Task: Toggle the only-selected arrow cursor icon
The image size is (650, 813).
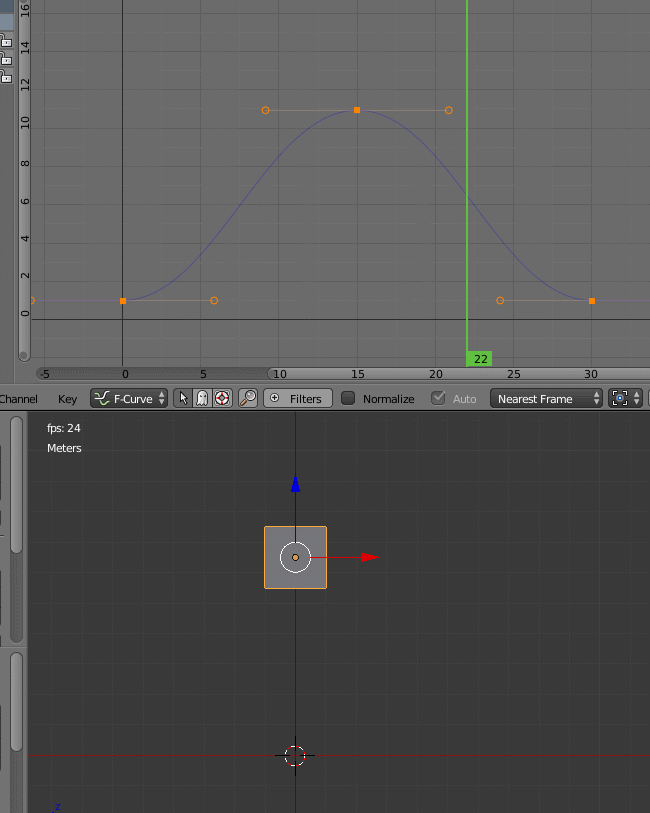Action: pos(183,398)
